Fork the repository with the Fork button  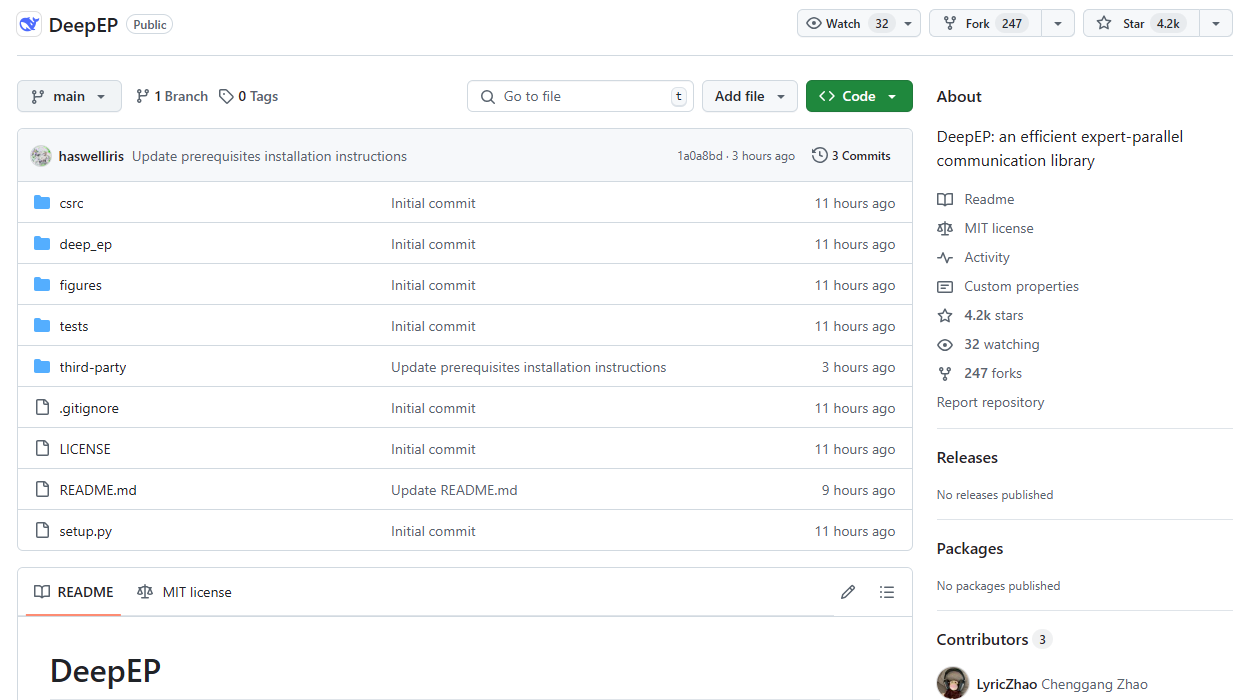coord(985,23)
